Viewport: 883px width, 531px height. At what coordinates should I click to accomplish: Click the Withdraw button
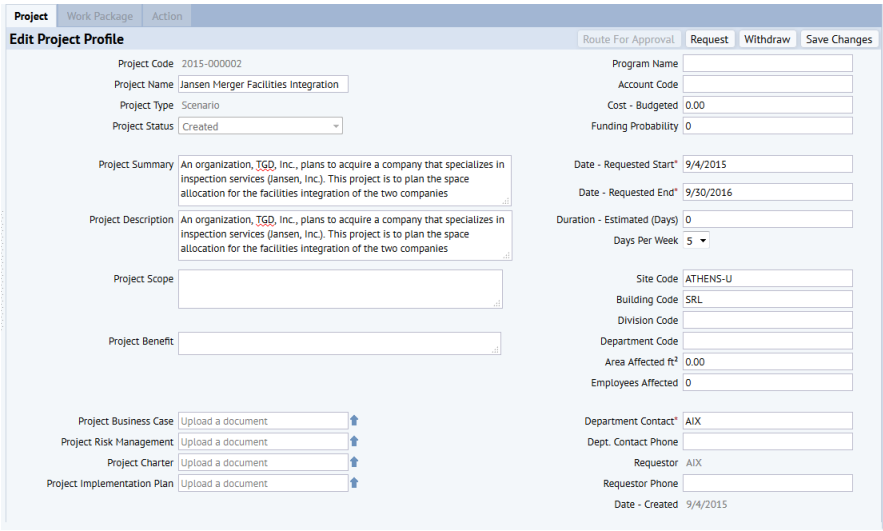(x=767, y=39)
